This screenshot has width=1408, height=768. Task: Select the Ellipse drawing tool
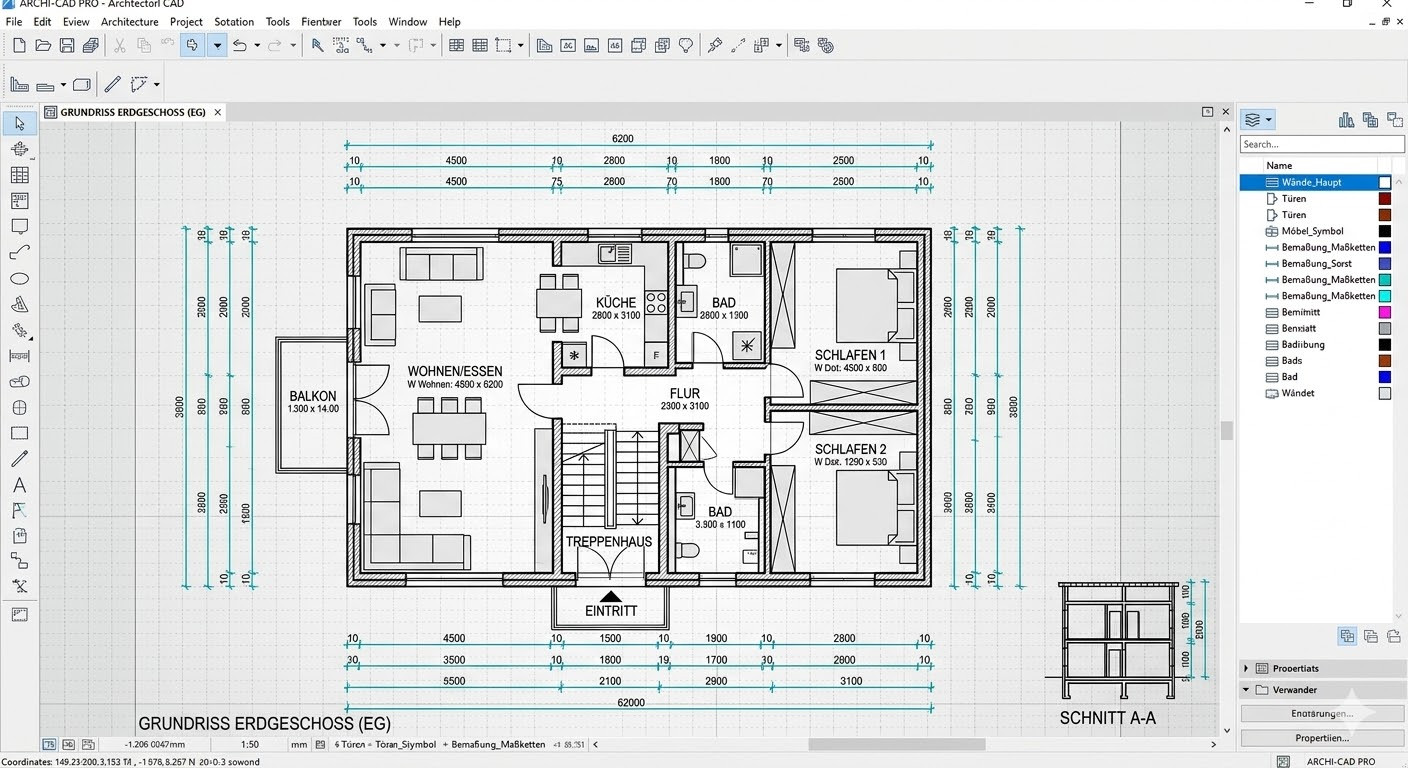pos(18,277)
